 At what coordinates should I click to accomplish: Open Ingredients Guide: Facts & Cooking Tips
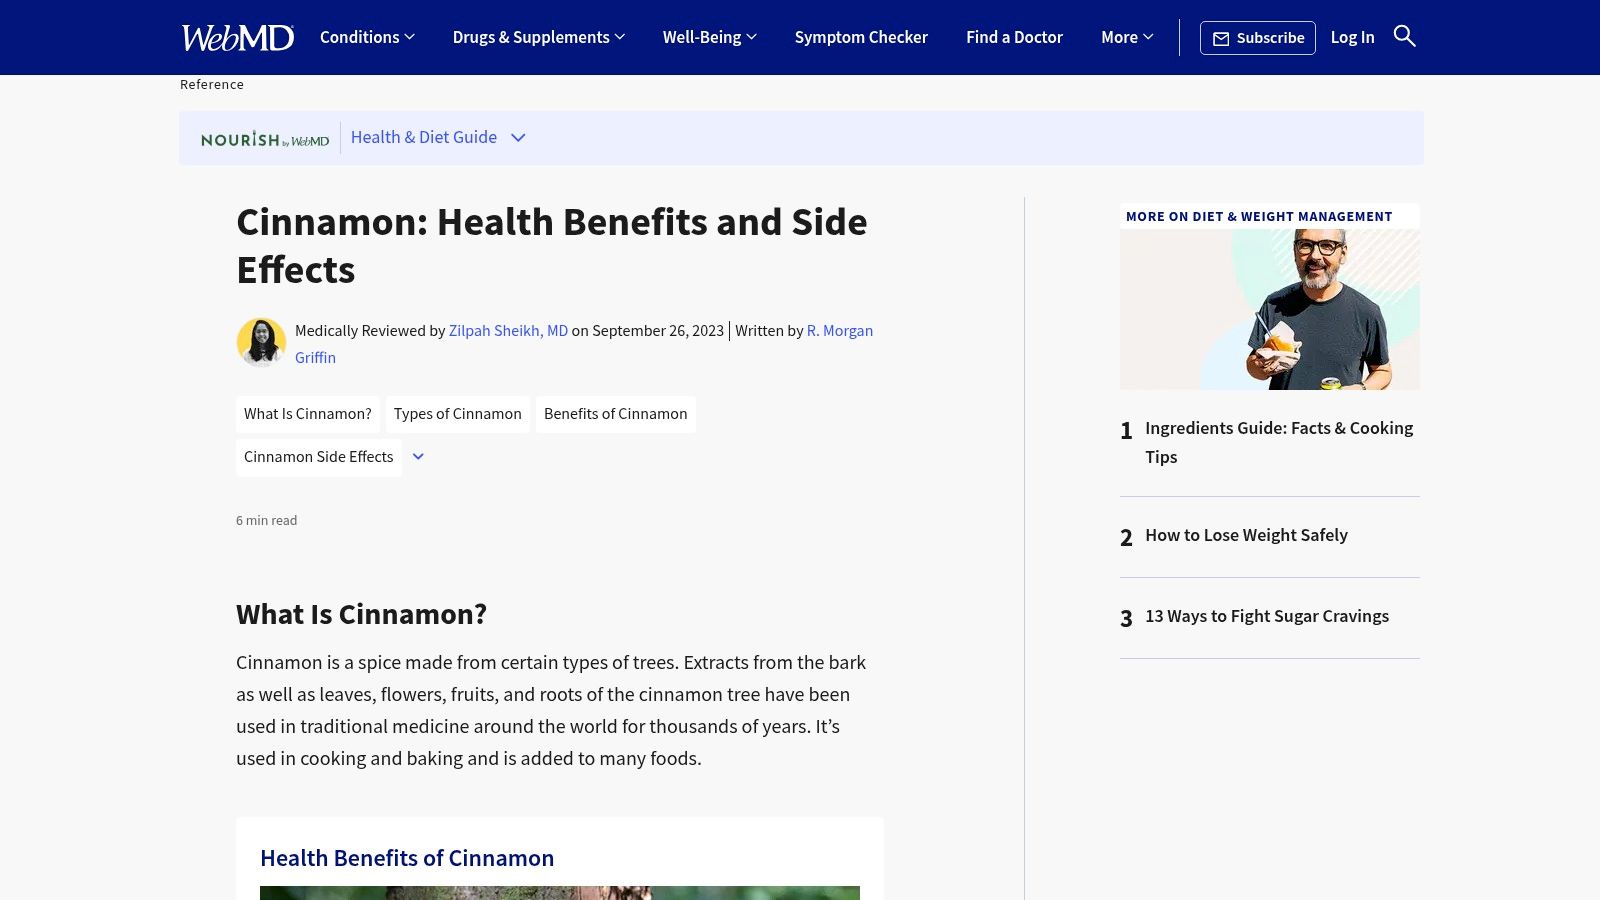pyautogui.click(x=1279, y=442)
